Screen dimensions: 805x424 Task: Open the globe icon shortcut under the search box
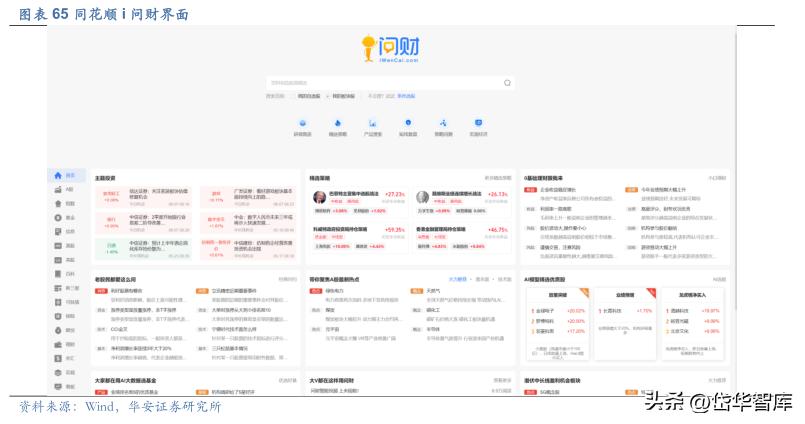click(x=302, y=123)
